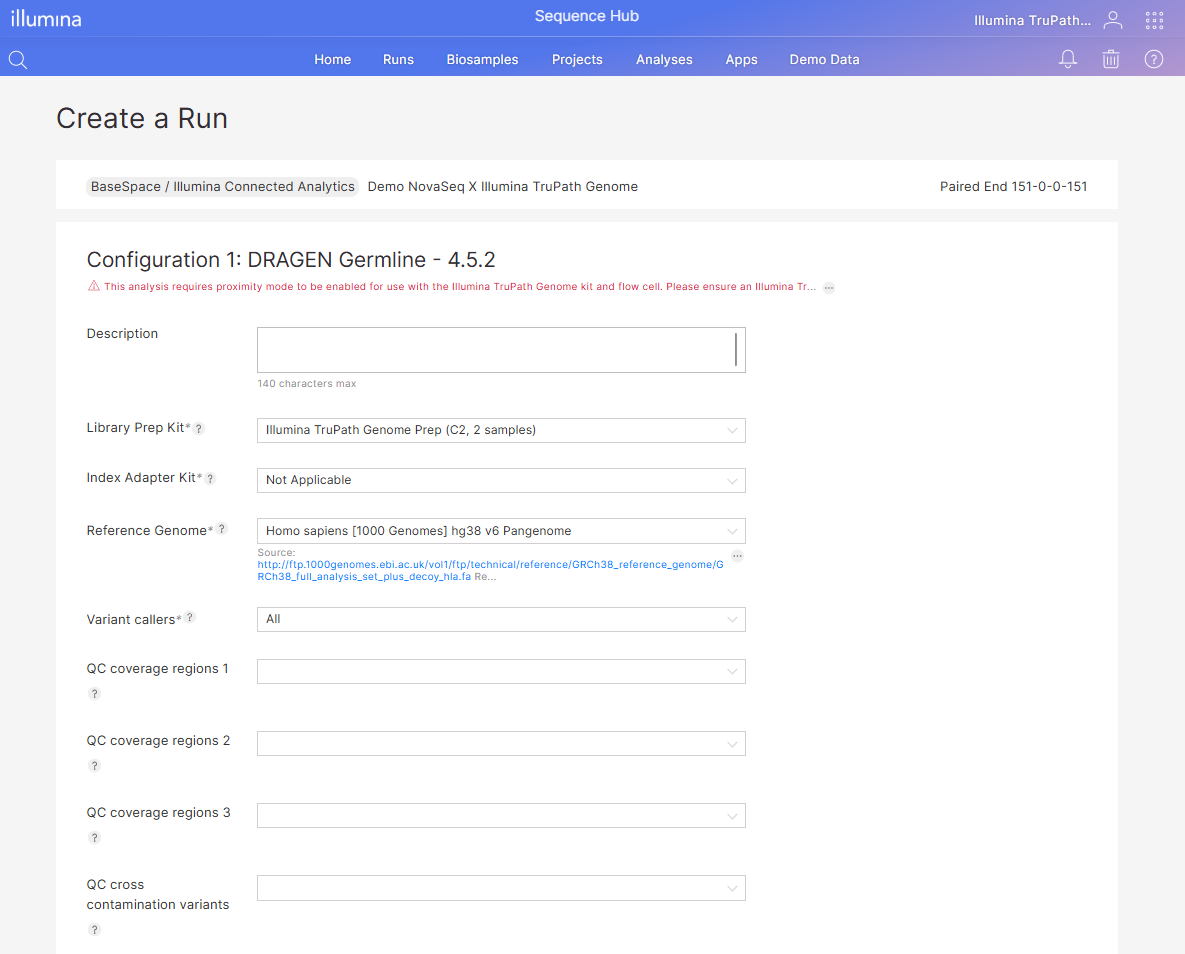Click the search magnifier icon
The height and width of the screenshot is (954, 1185).
click(x=18, y=60)
